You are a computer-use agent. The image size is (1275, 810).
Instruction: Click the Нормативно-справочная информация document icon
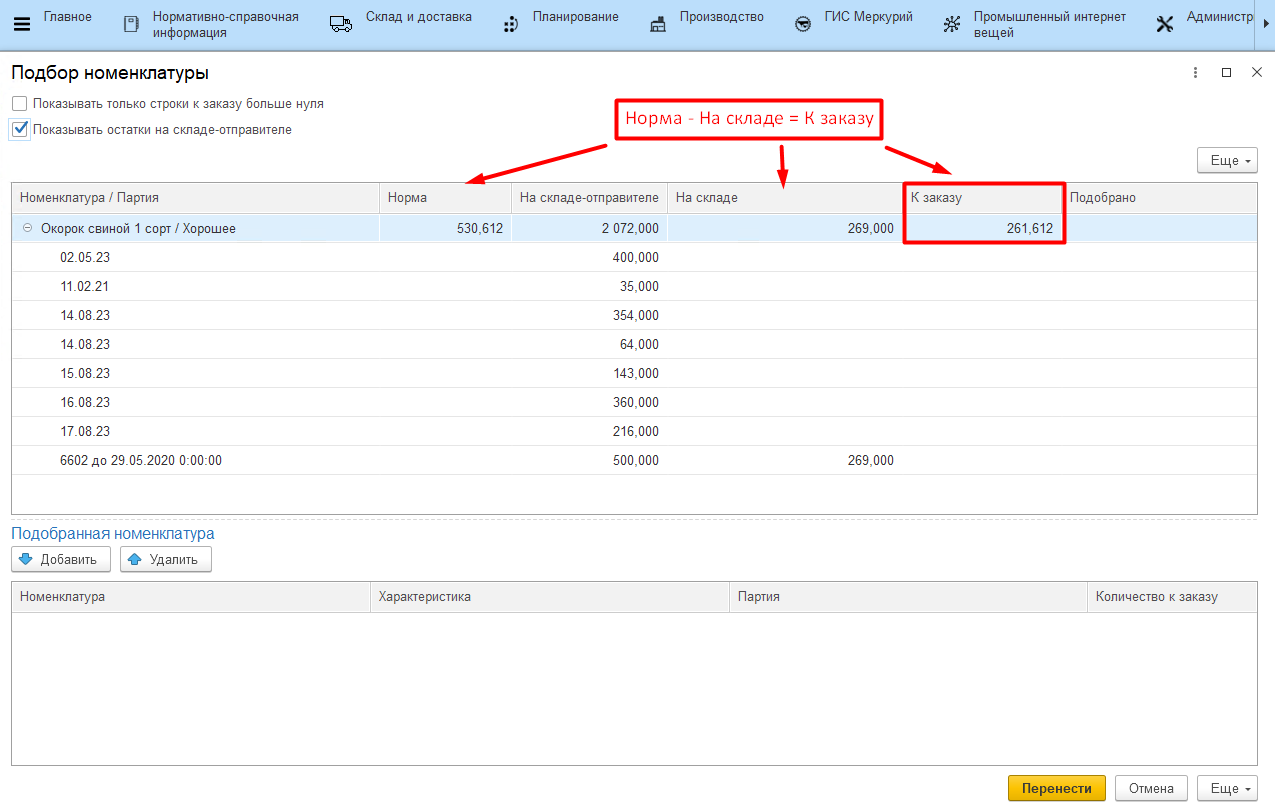[x=131, y=25]
